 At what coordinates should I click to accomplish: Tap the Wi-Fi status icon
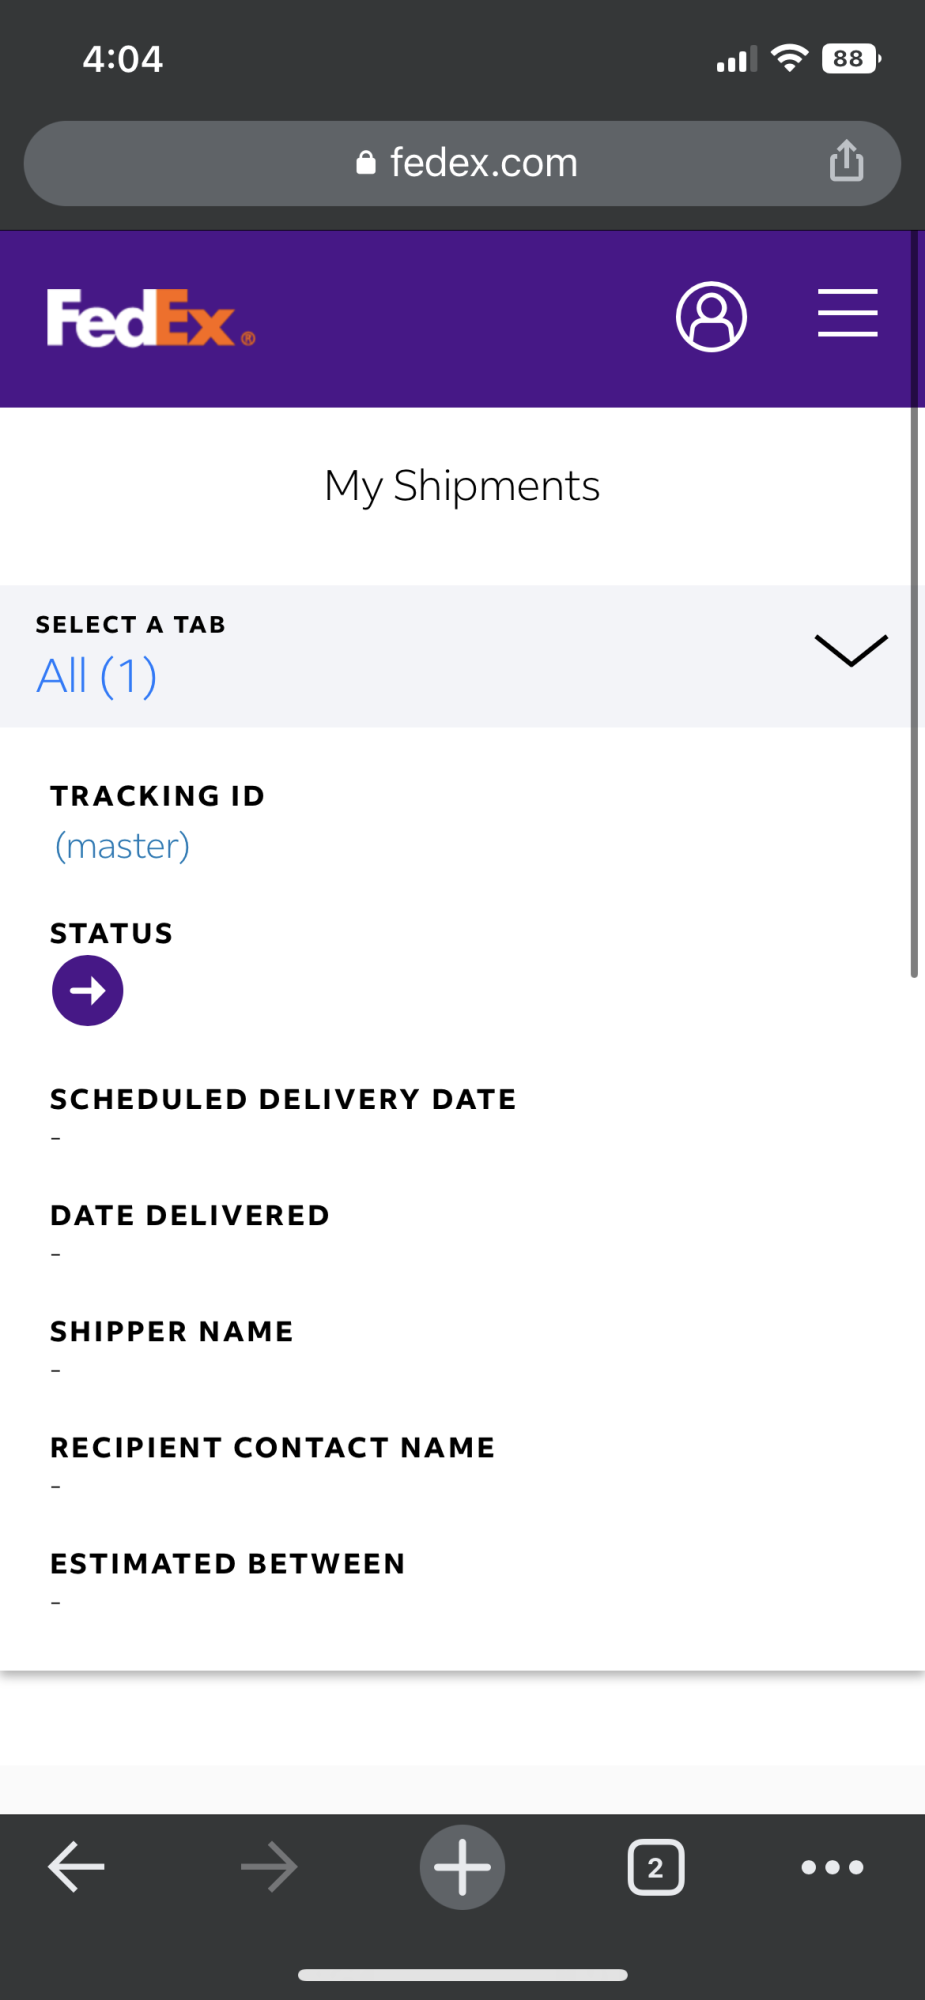pos(790,59)
